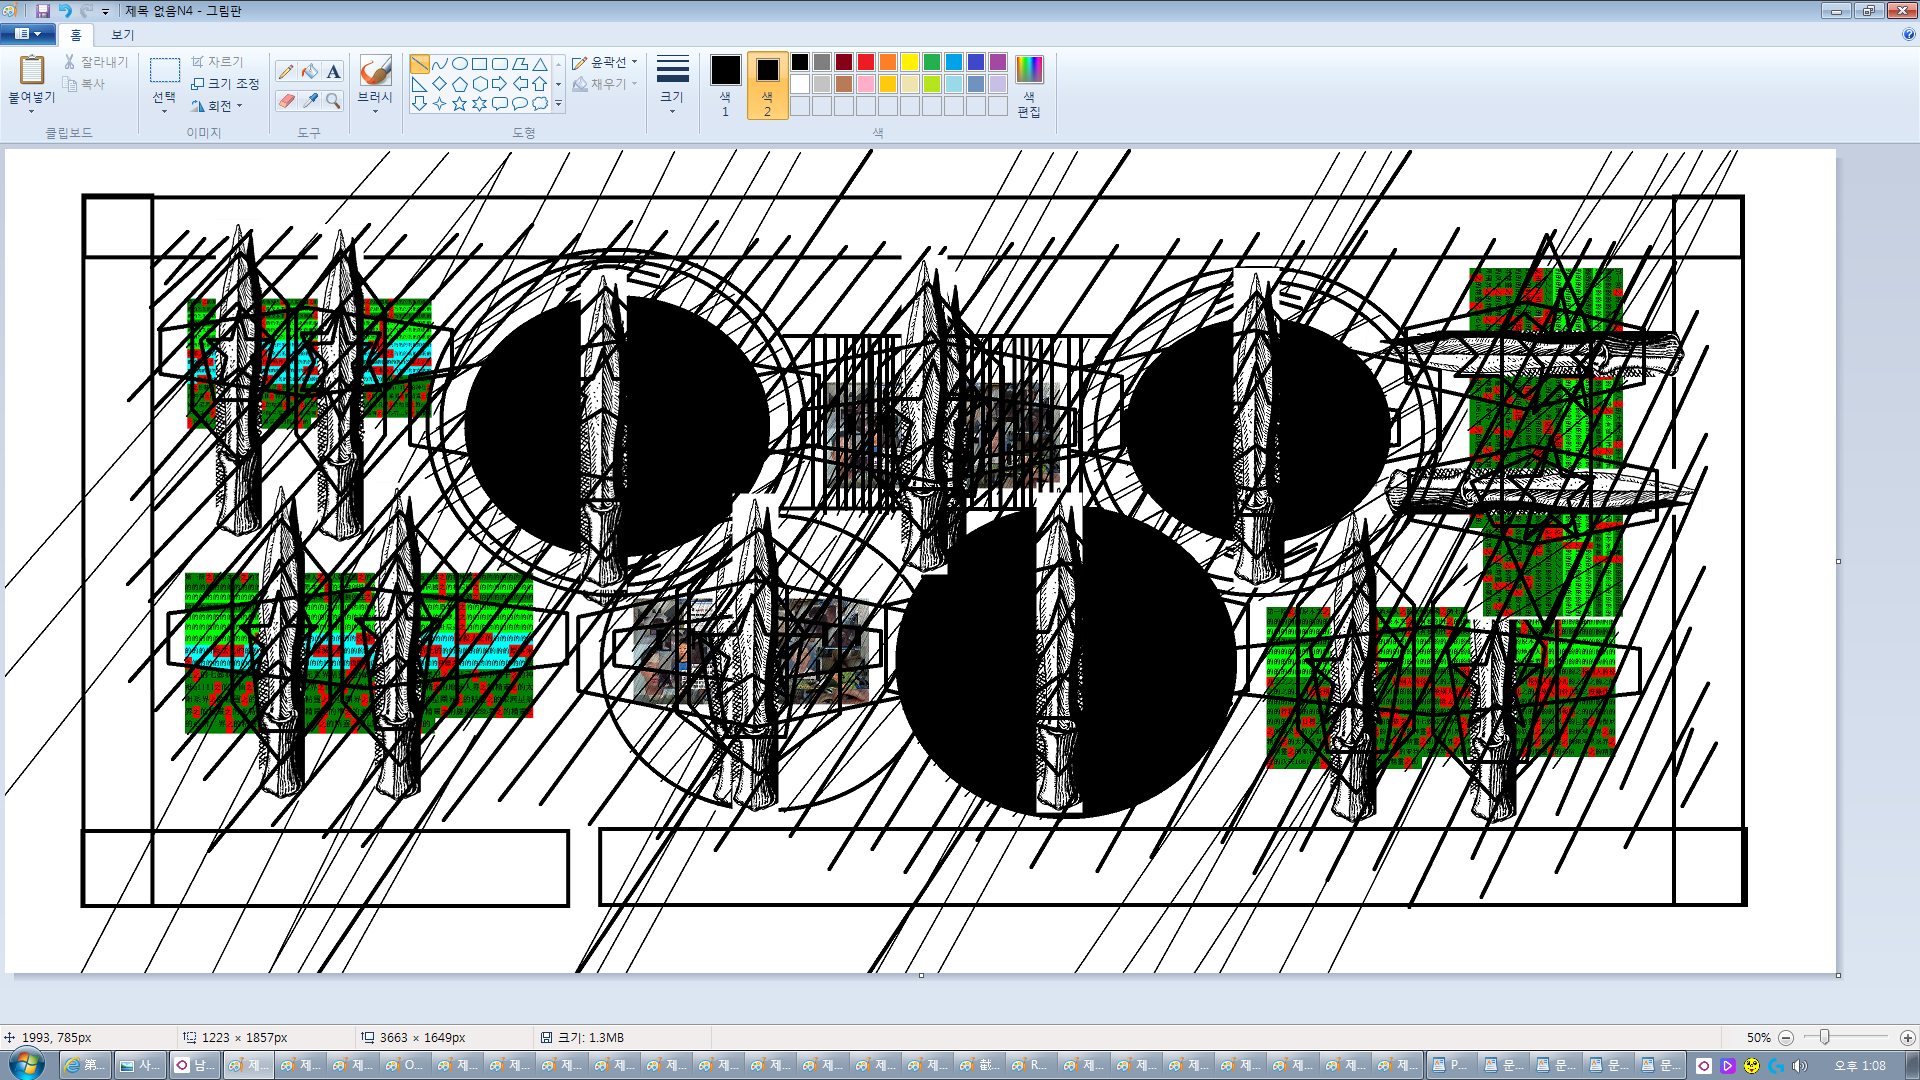
Task: Select the Text tool
Action: (x=334, y=71)
